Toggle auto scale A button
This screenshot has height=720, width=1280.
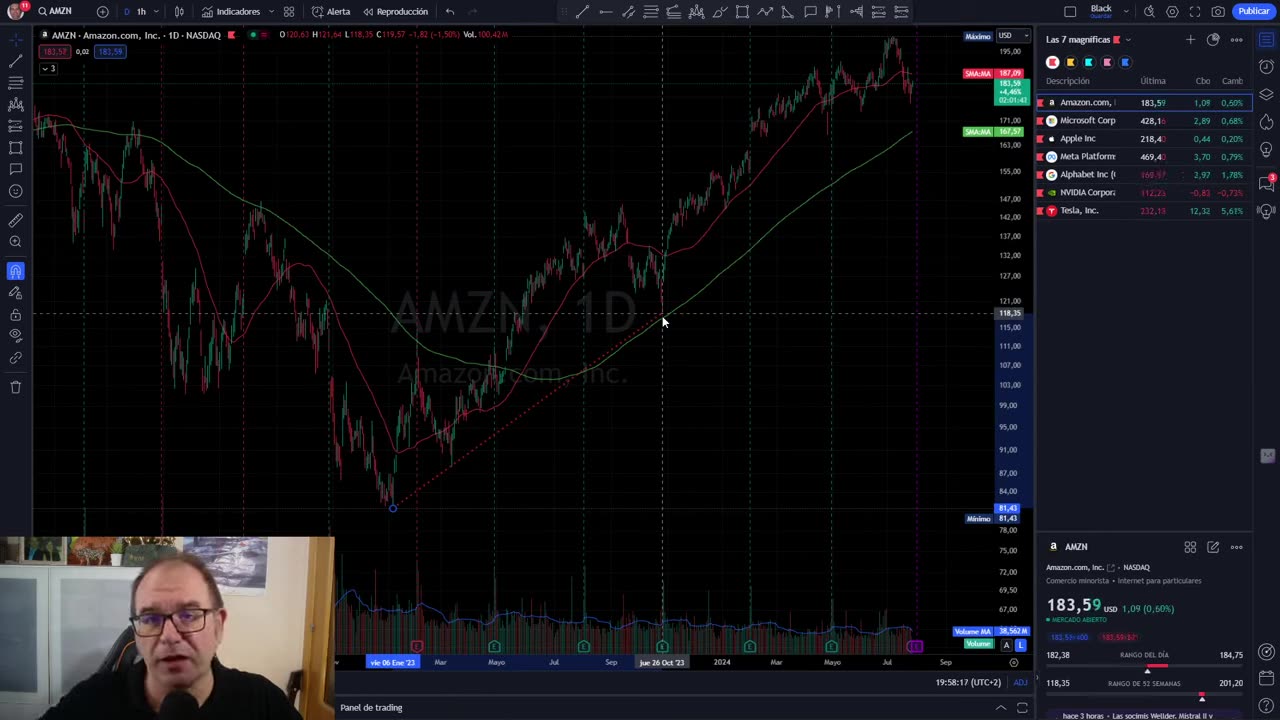point(1006,645)
